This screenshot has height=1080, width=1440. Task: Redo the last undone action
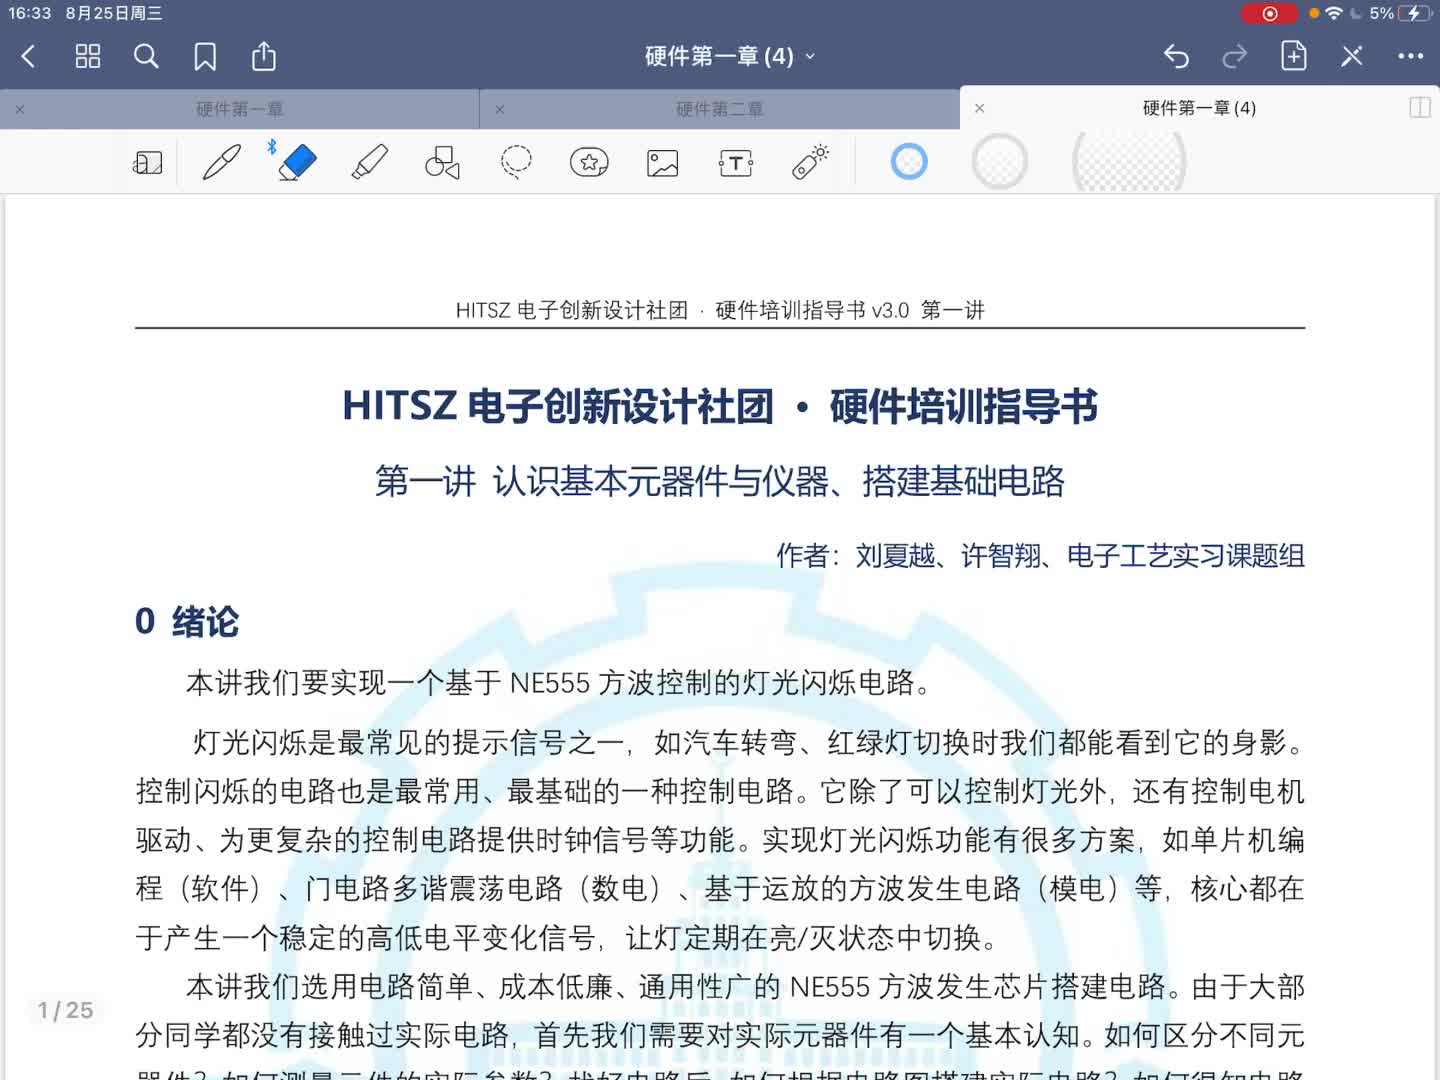[1235, 57]
